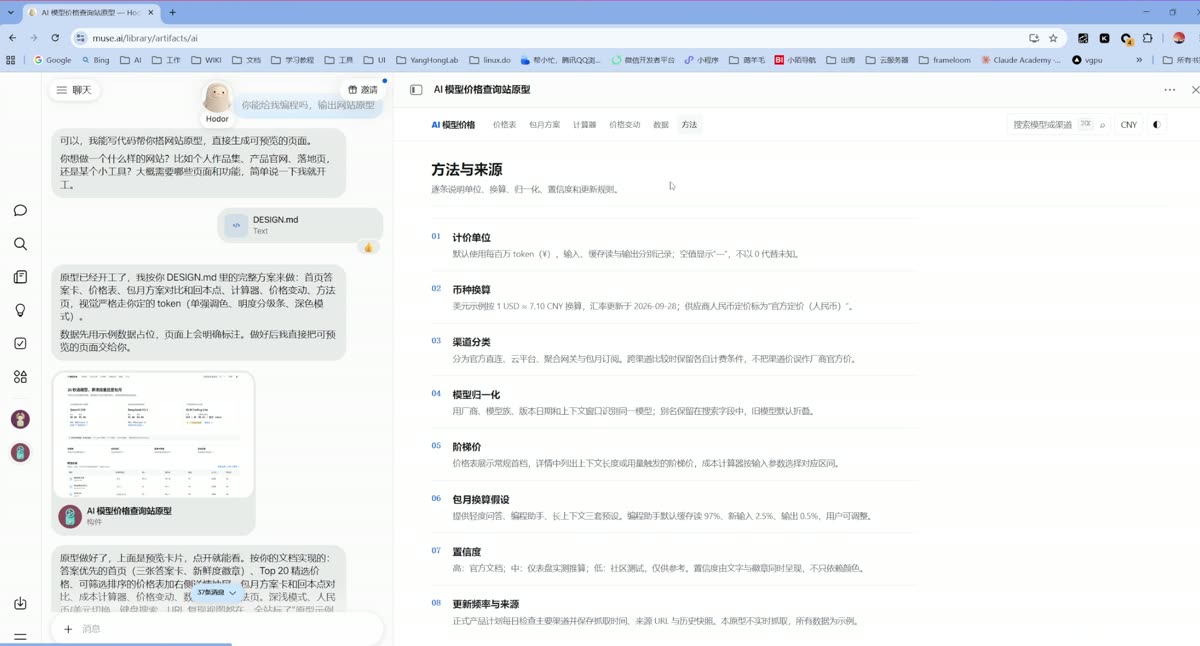Click the thumbs-up reaction emoji

click(x=368, y=247)
